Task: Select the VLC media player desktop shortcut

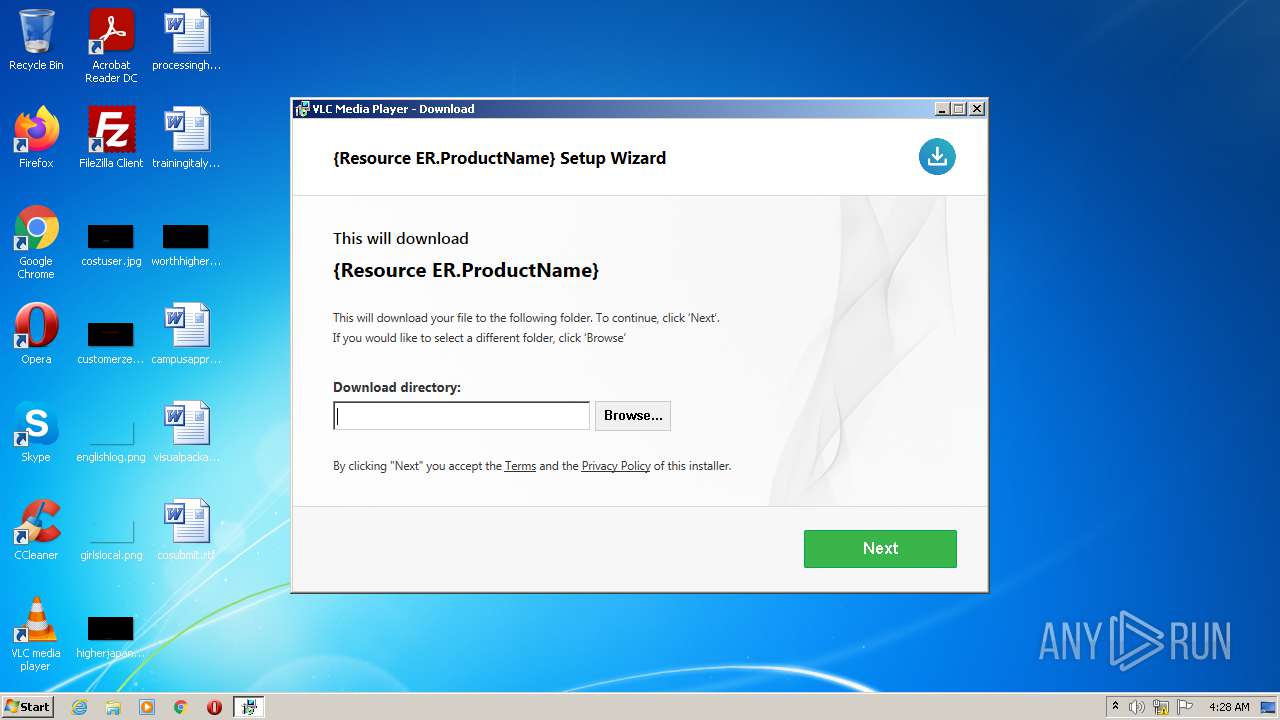Action: [x=36, y=634]
